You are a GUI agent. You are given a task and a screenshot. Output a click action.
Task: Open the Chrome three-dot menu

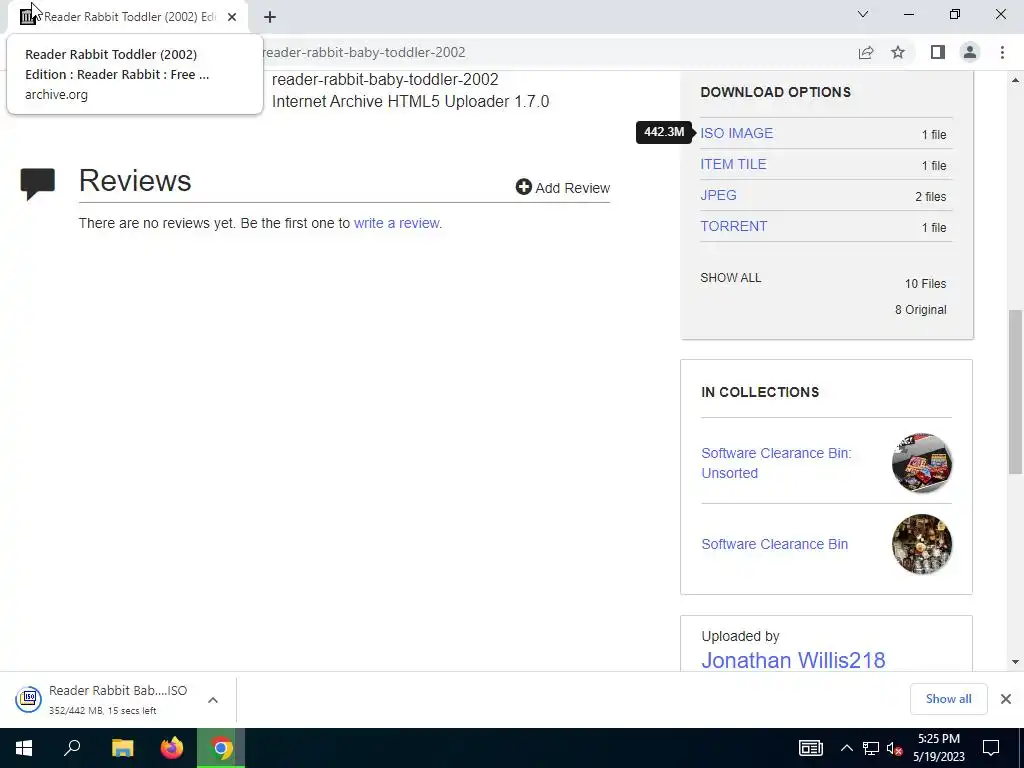[x=1002, y=52]
